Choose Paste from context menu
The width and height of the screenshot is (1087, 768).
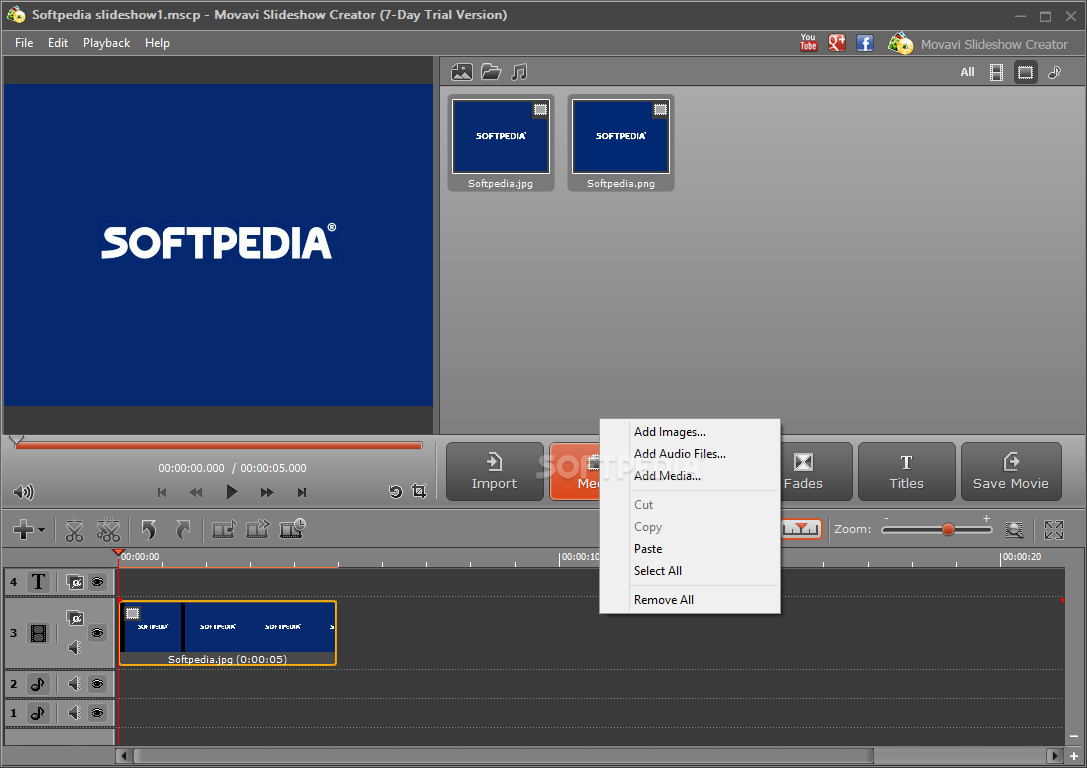pos(690,549)
